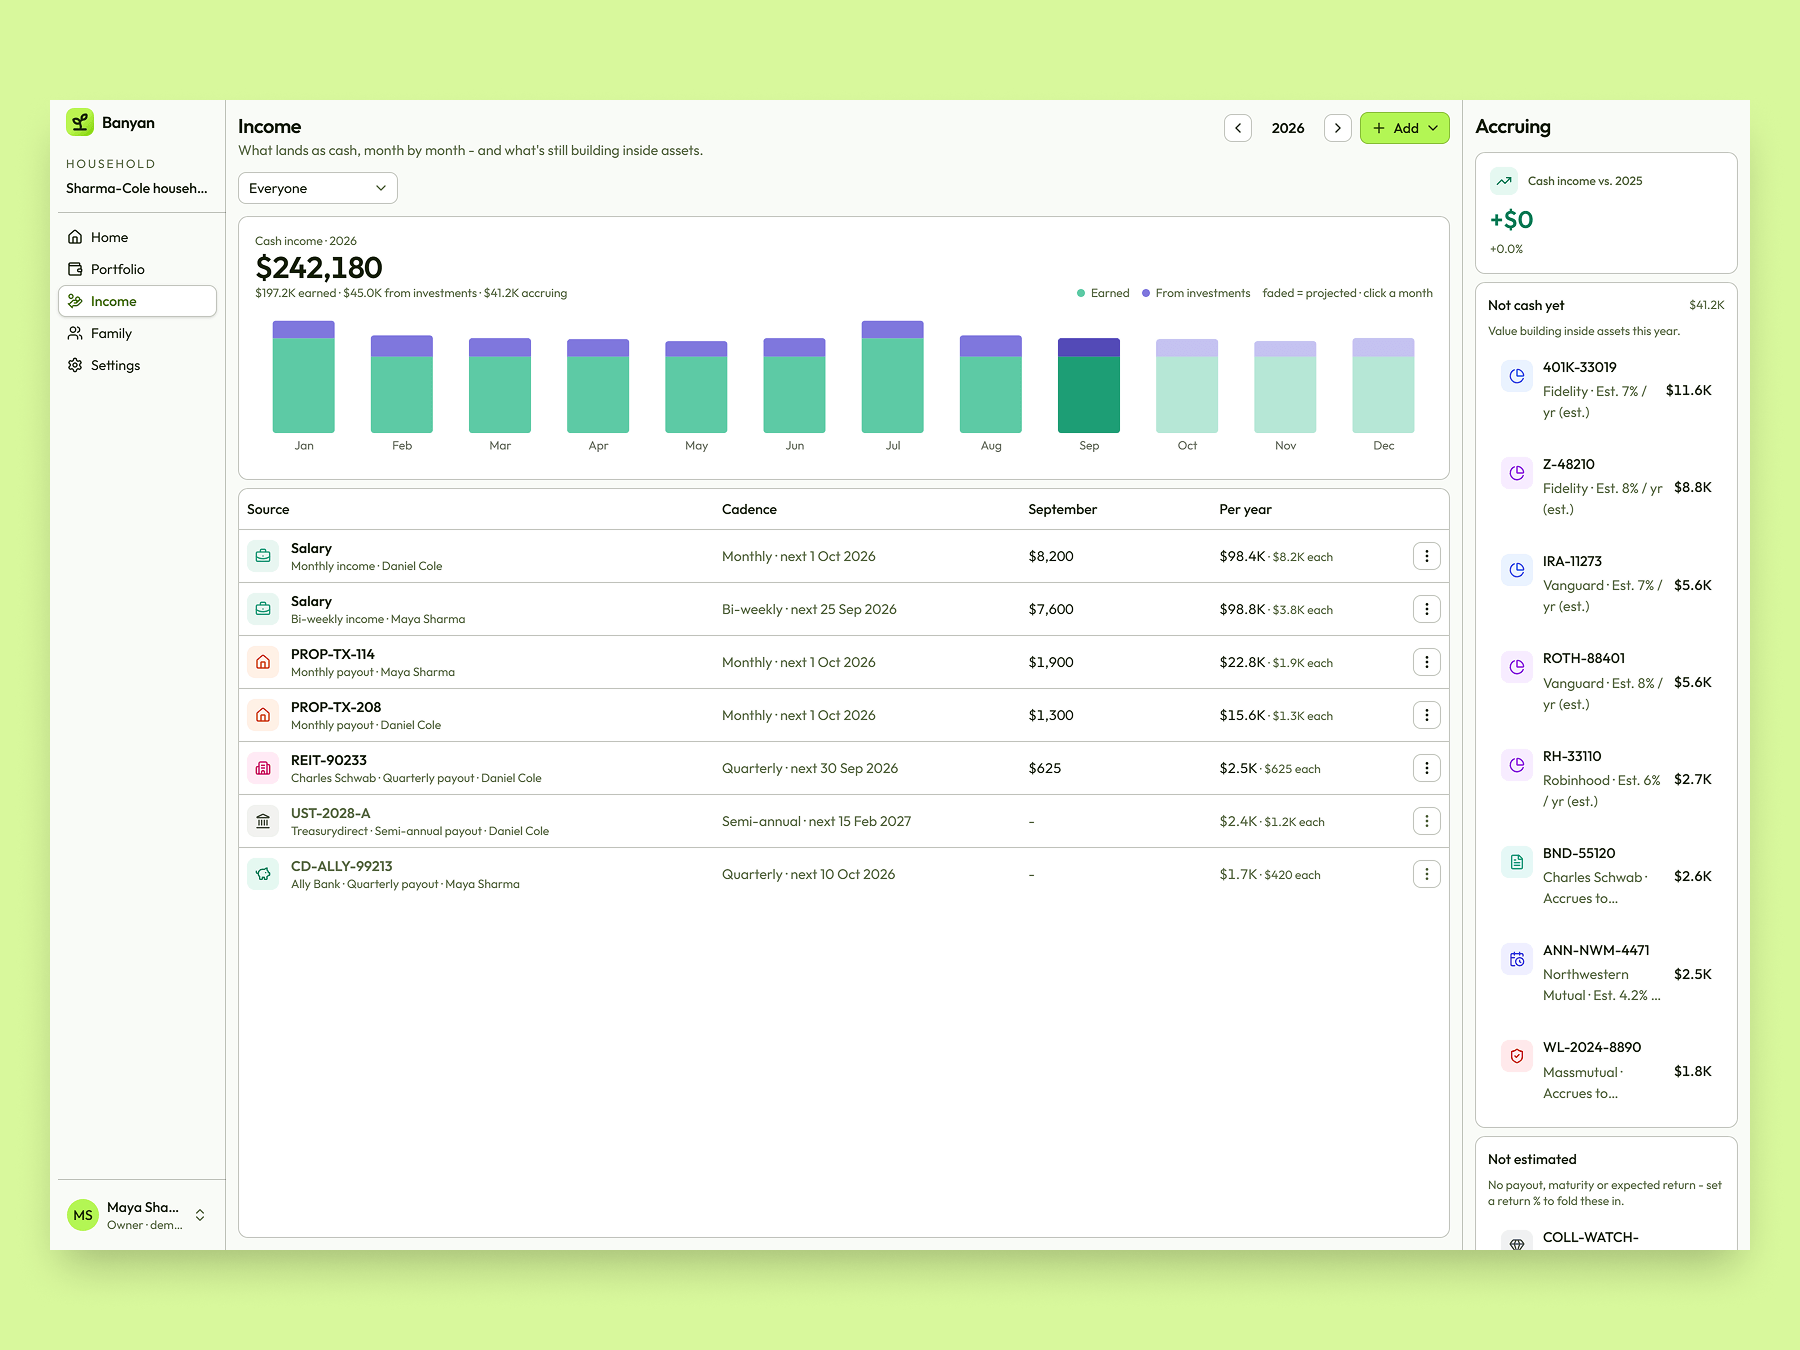Click the UST-2028-A bank icon
This screenshot has height=1350, width=1800.
263,821
